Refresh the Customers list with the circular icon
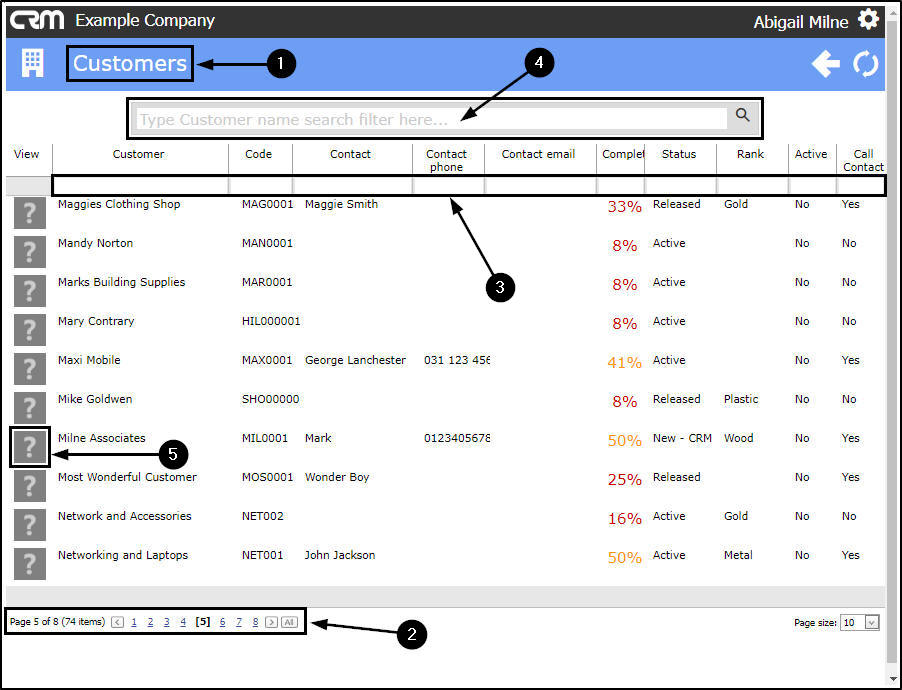 [x=866, y=63]
